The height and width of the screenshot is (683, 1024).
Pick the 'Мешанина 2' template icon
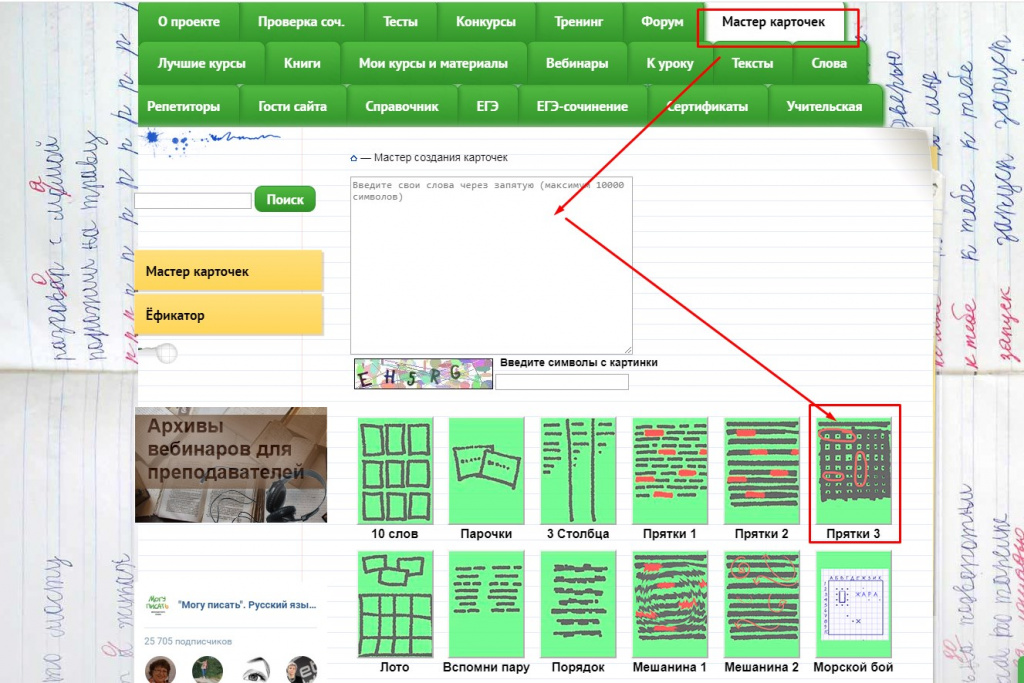pos(761,605)
